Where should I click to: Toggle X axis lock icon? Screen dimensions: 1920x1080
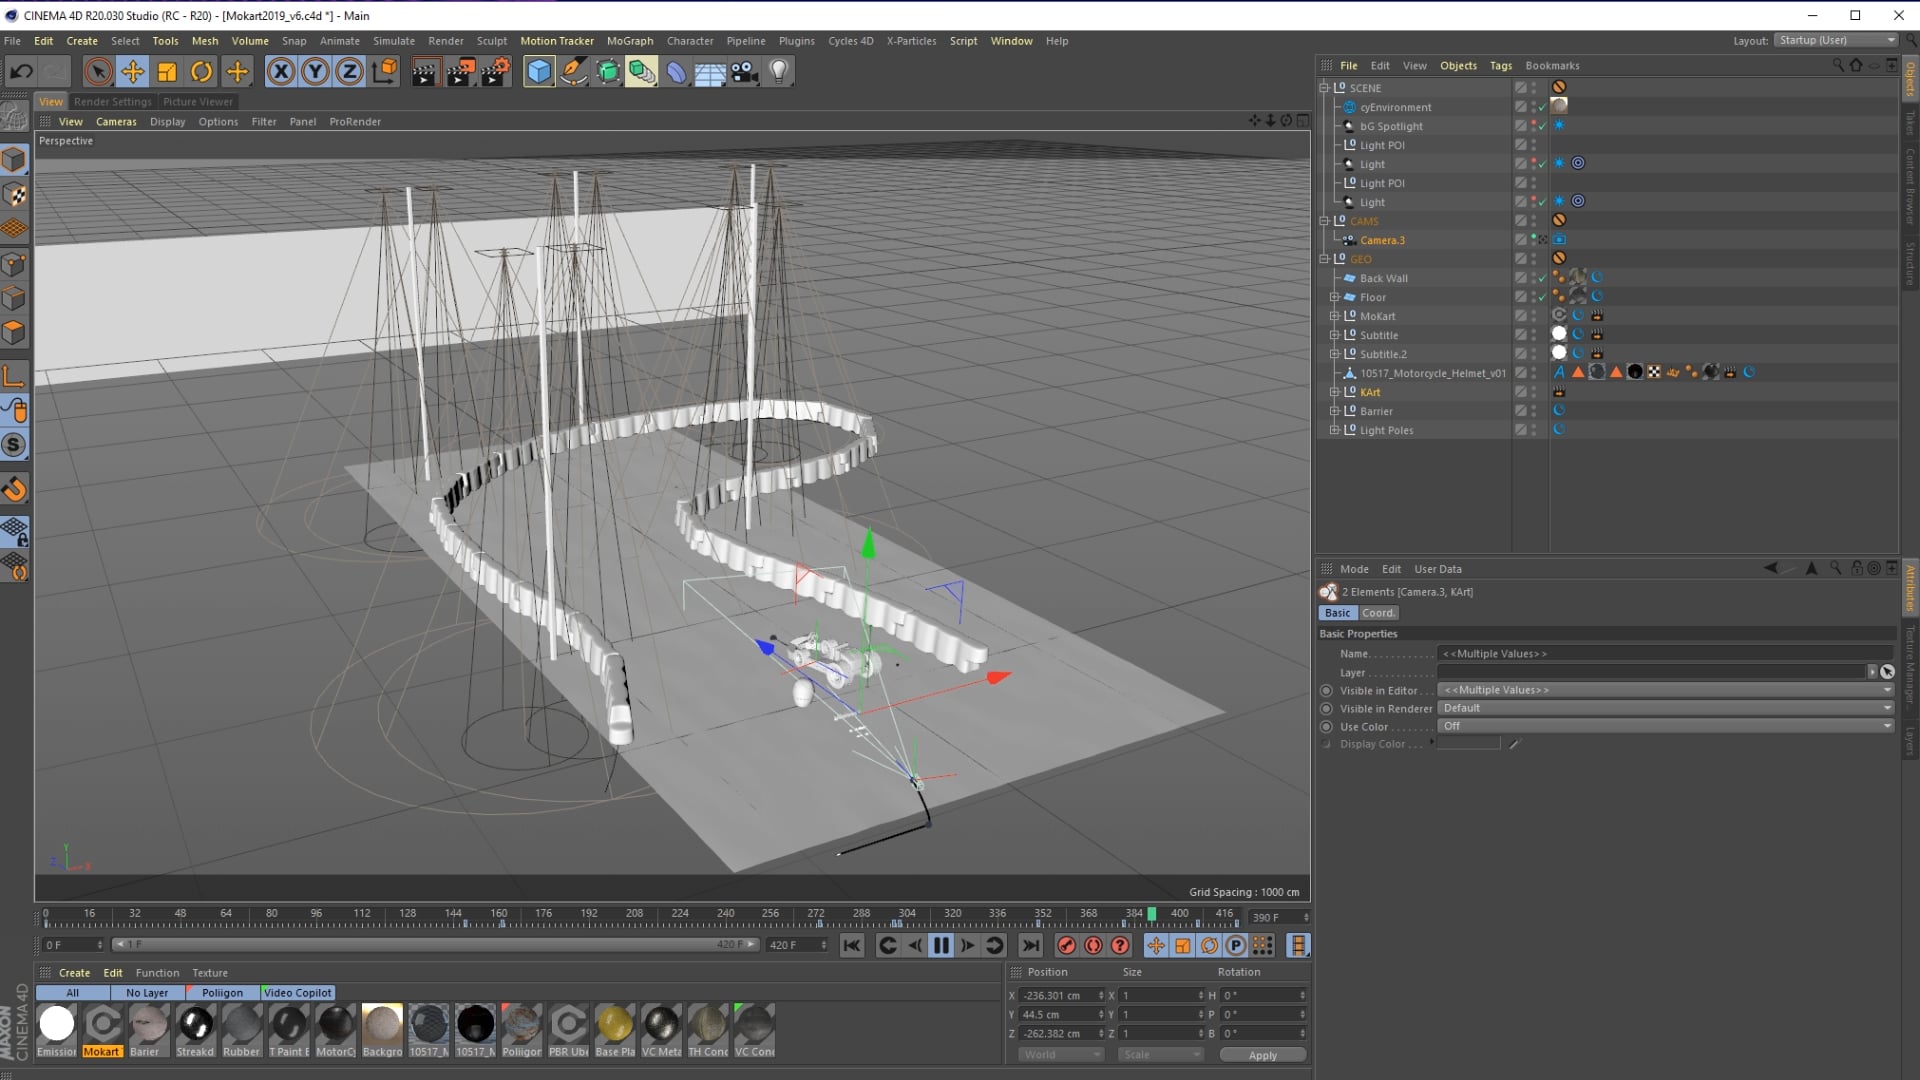(281, 71)
